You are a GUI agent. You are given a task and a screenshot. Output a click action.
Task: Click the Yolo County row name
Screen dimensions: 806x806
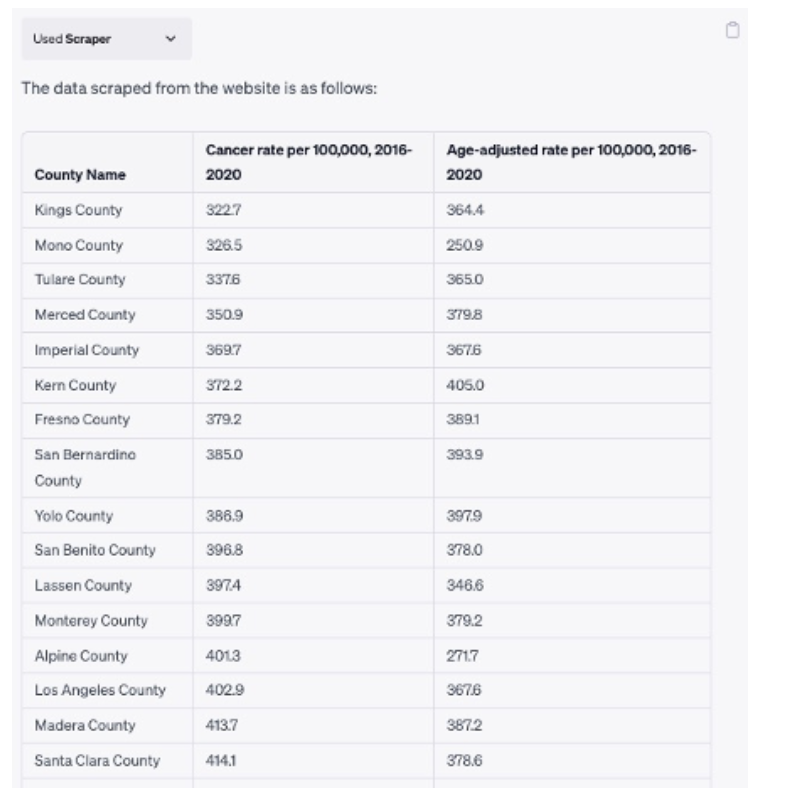73,516
